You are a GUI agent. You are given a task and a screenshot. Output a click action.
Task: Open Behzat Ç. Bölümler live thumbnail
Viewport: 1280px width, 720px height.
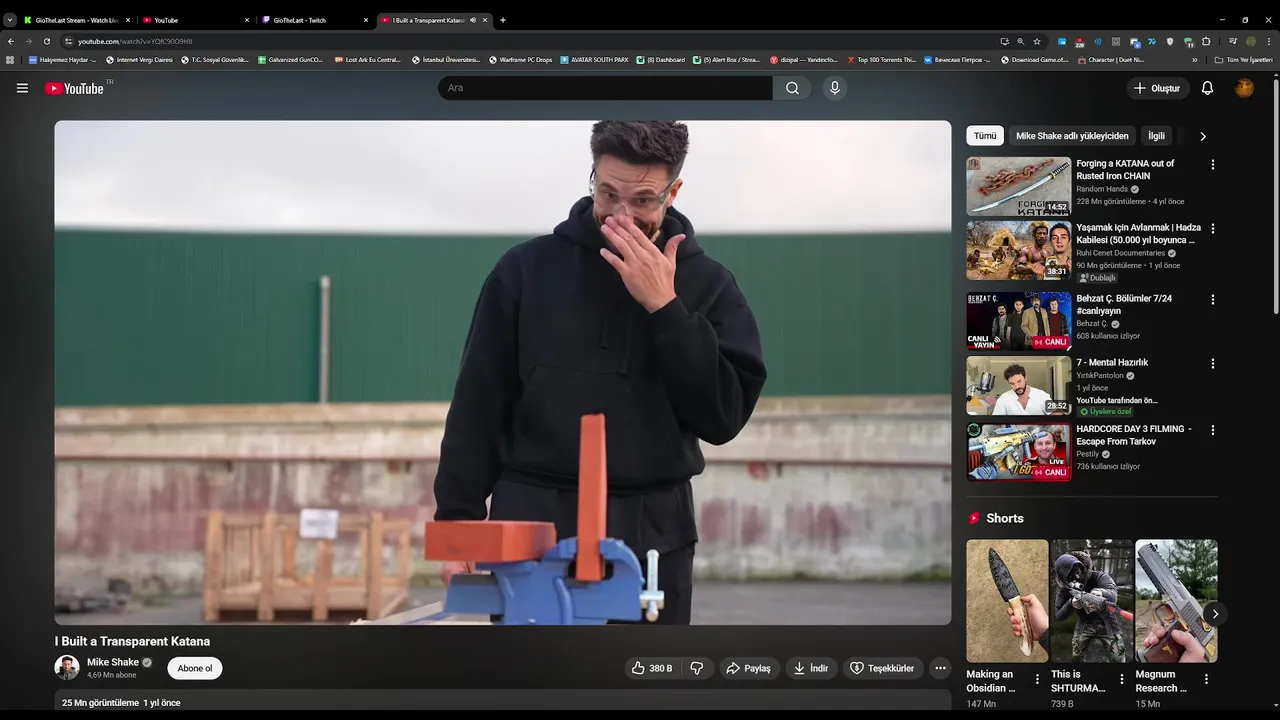coord(1019,321)
